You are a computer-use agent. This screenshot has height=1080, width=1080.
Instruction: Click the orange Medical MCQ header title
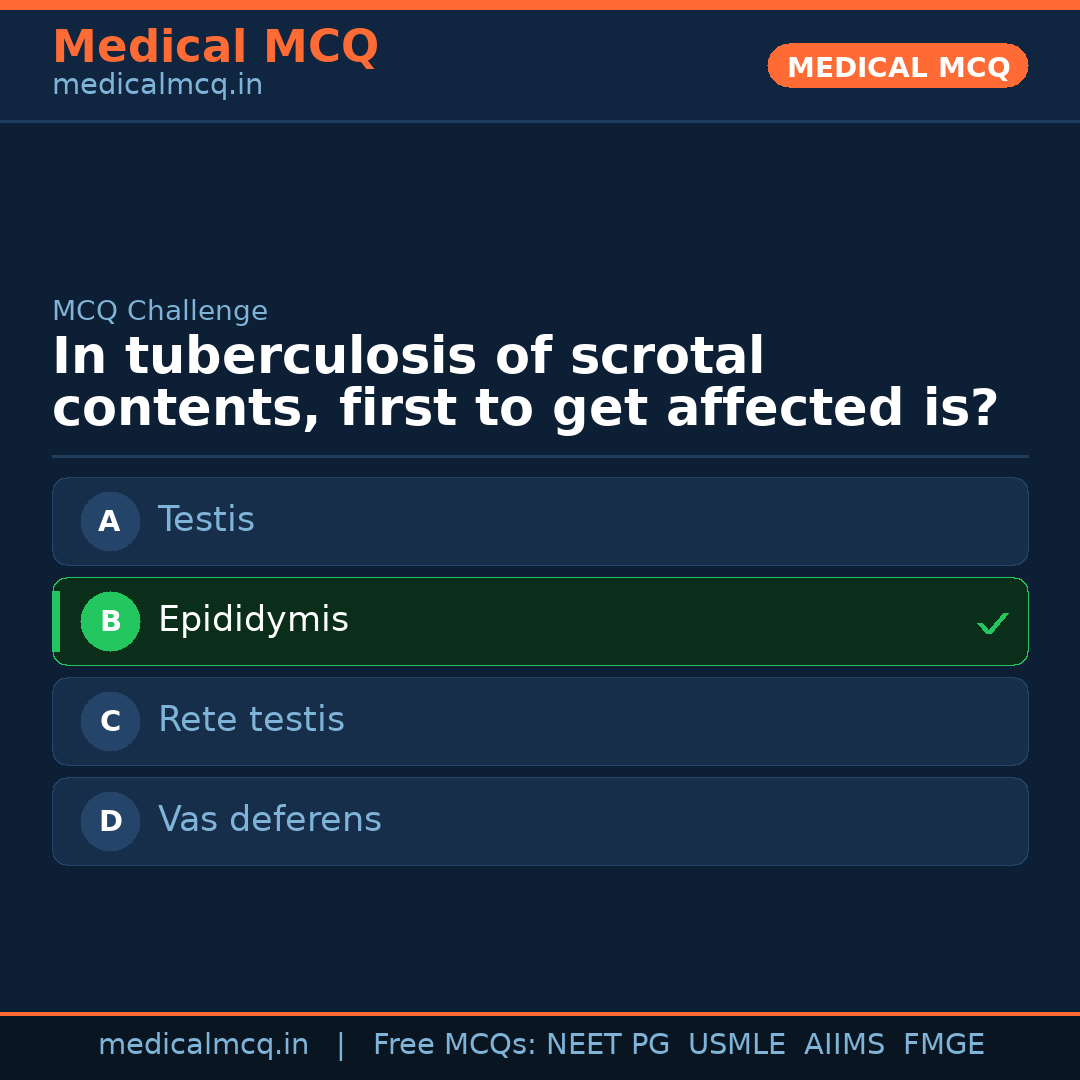pyautogui.click(x=215, y=47)
